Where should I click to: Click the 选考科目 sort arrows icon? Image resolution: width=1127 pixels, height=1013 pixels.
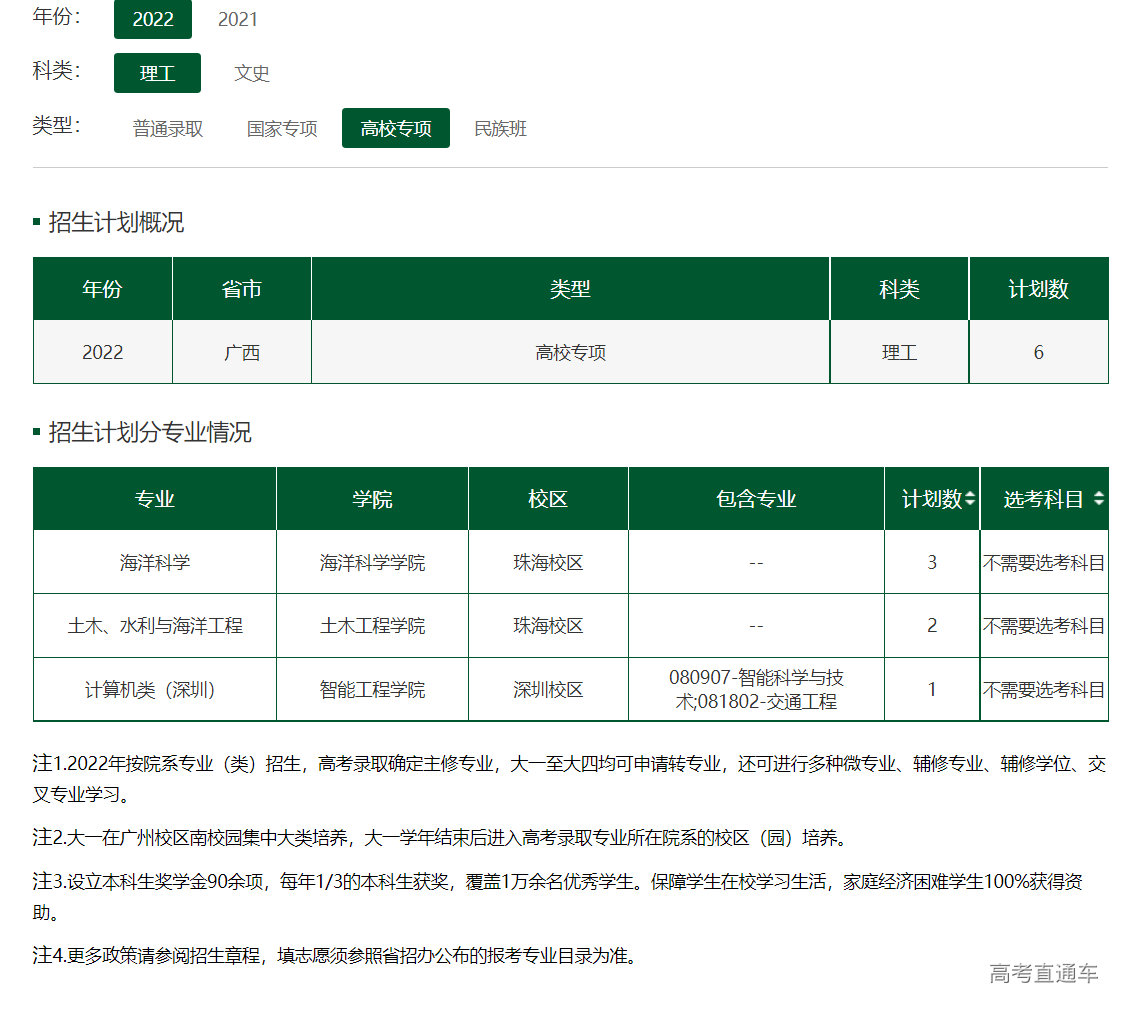point(1099,499)
